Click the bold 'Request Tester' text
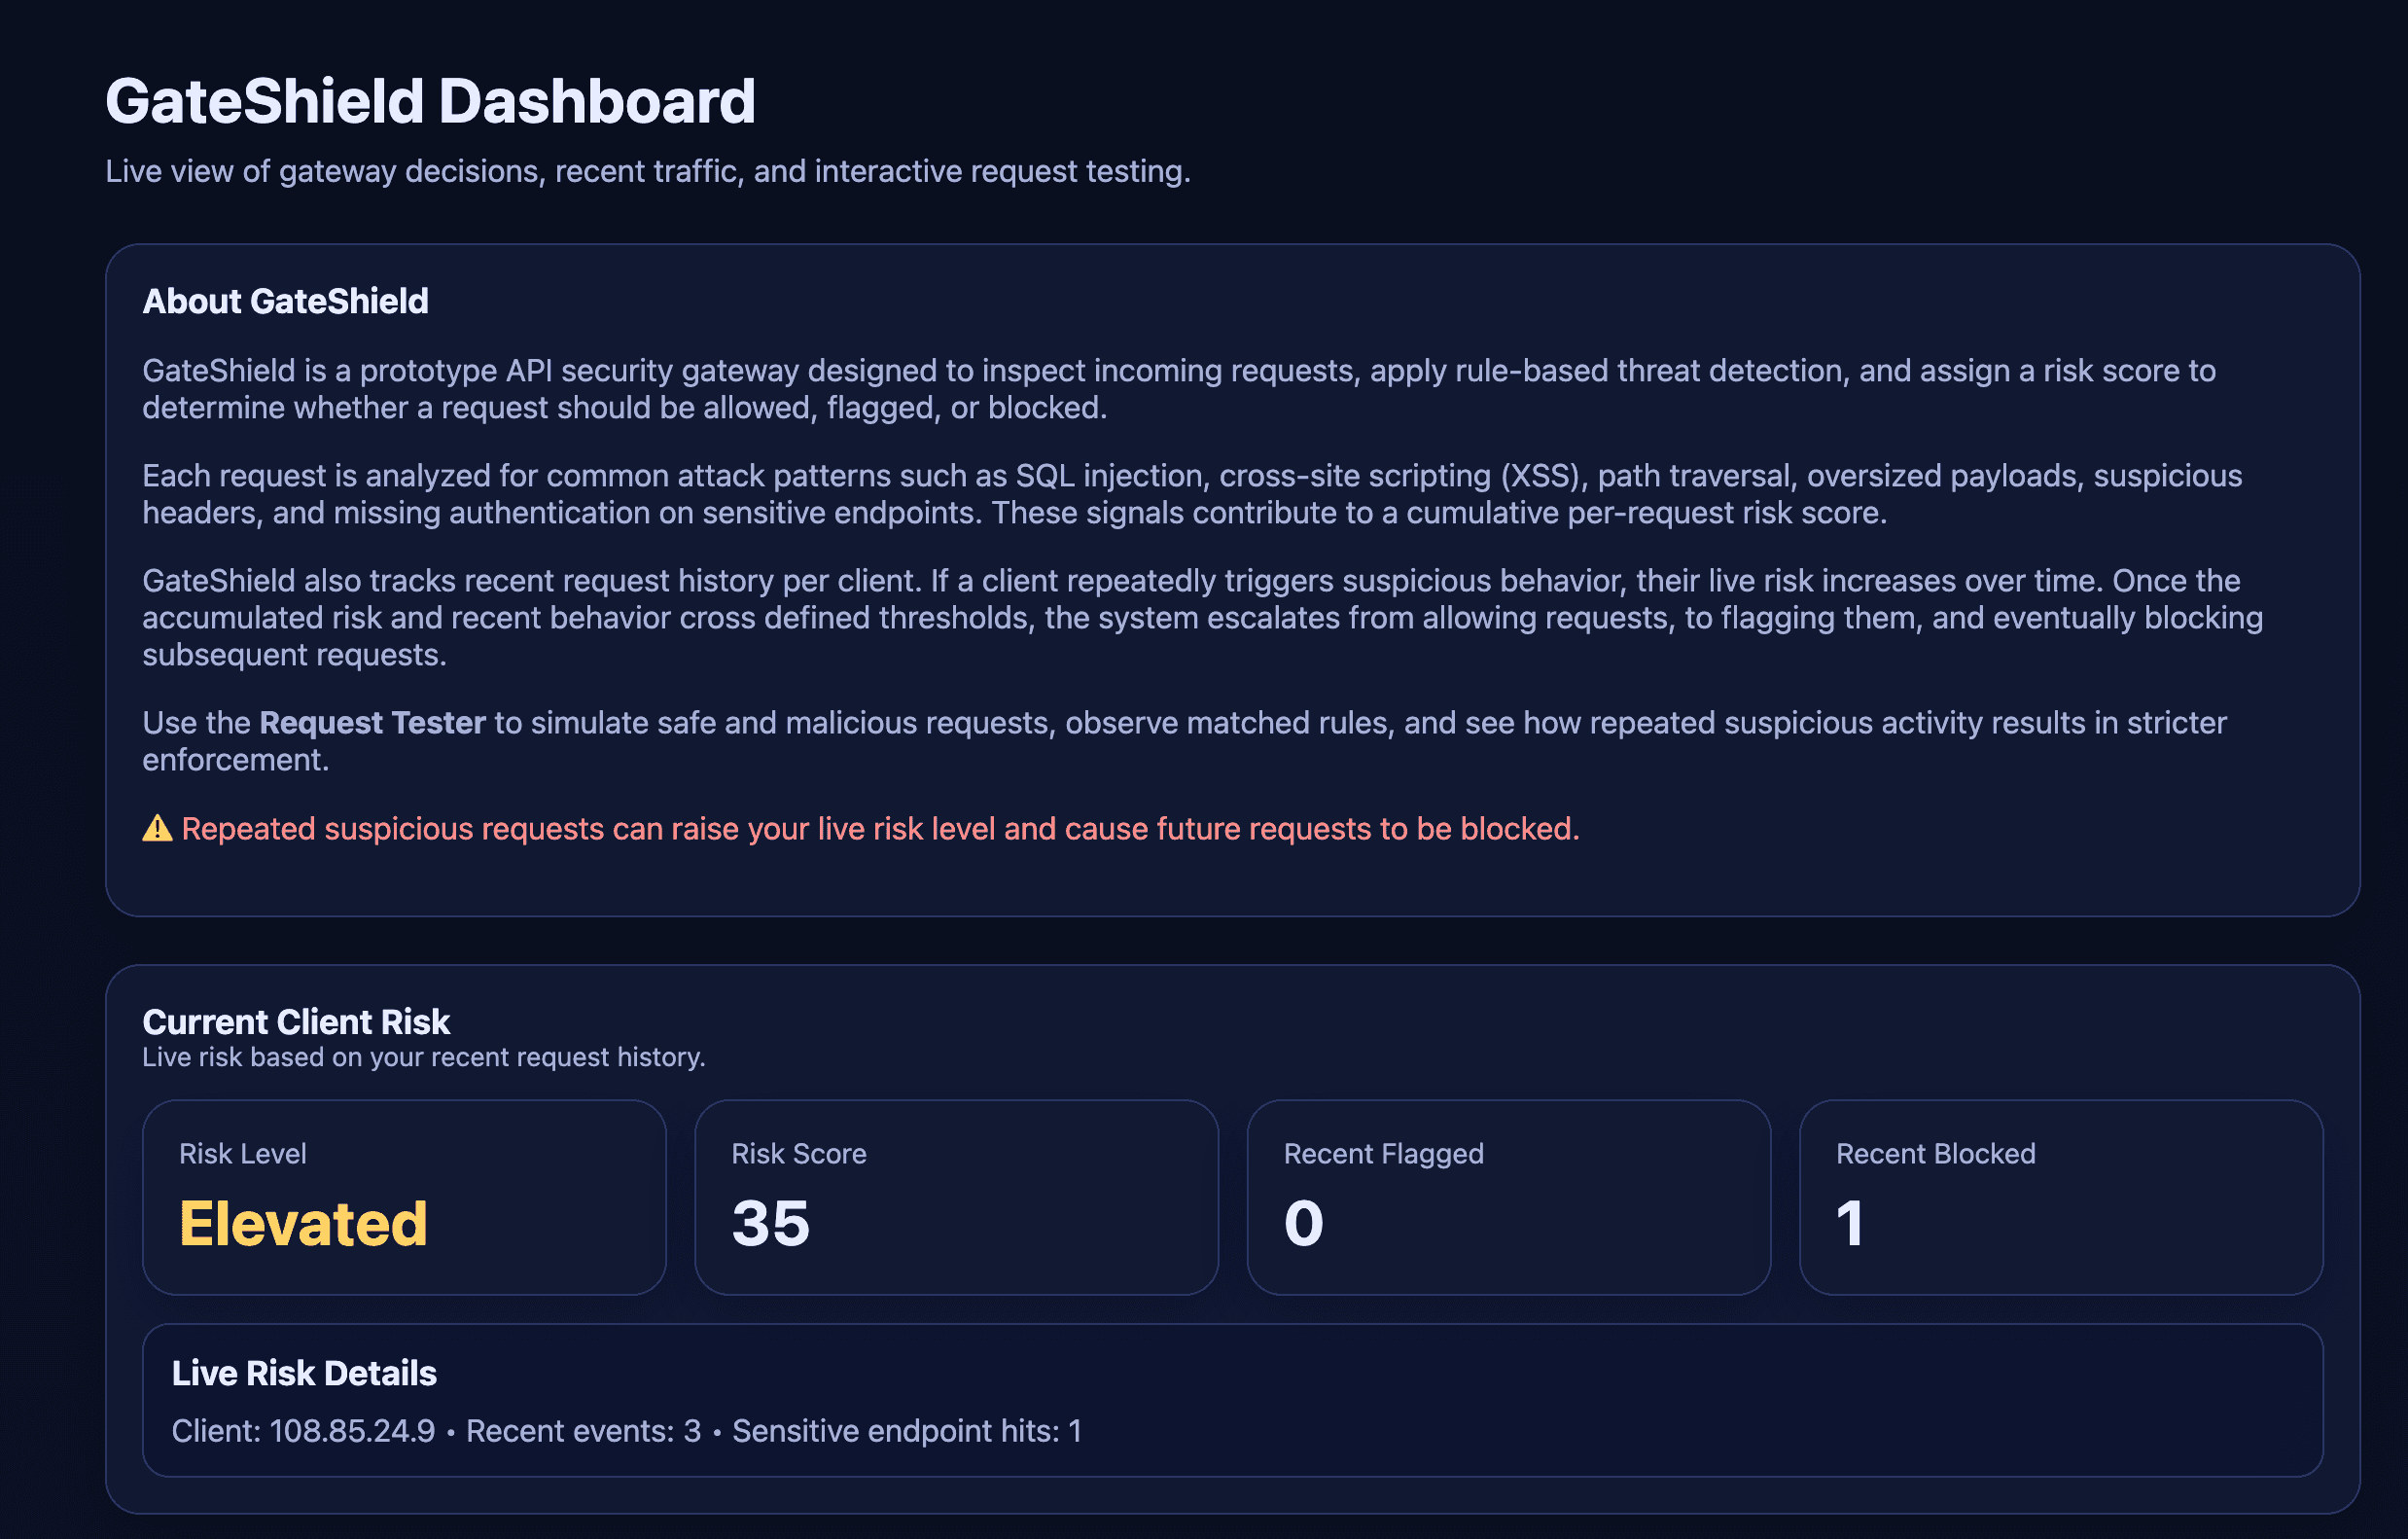 (x=372, y=722)
